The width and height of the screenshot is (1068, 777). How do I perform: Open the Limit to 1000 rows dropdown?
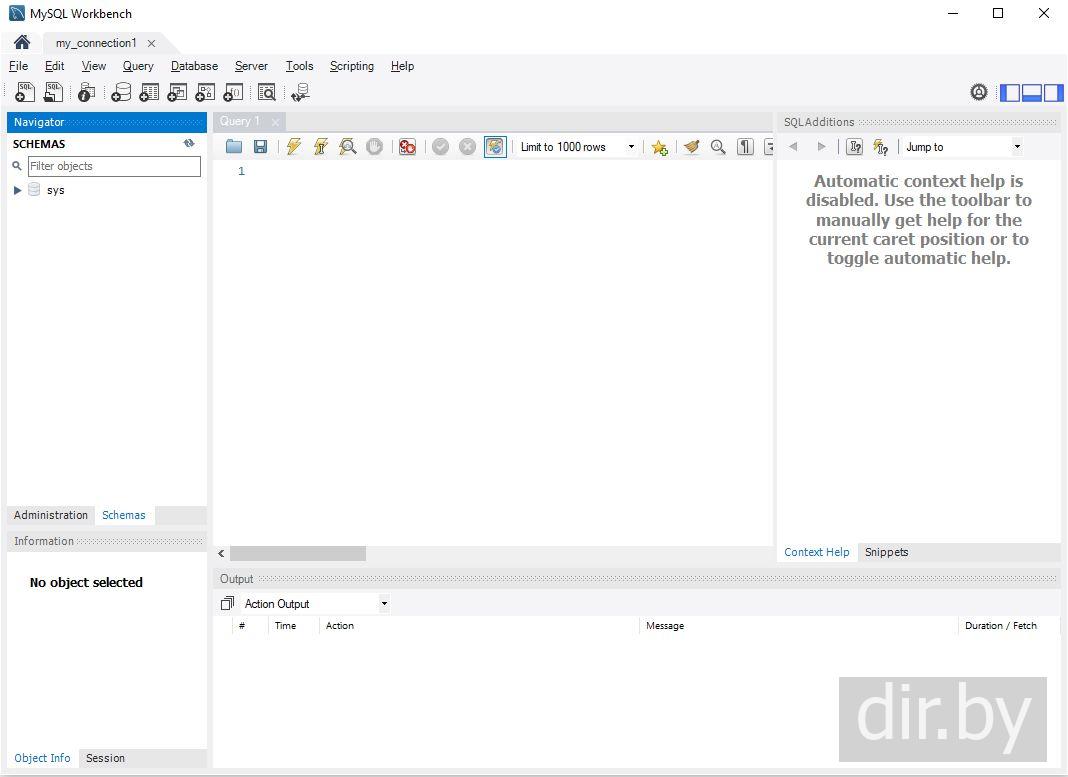click(578, 147)
